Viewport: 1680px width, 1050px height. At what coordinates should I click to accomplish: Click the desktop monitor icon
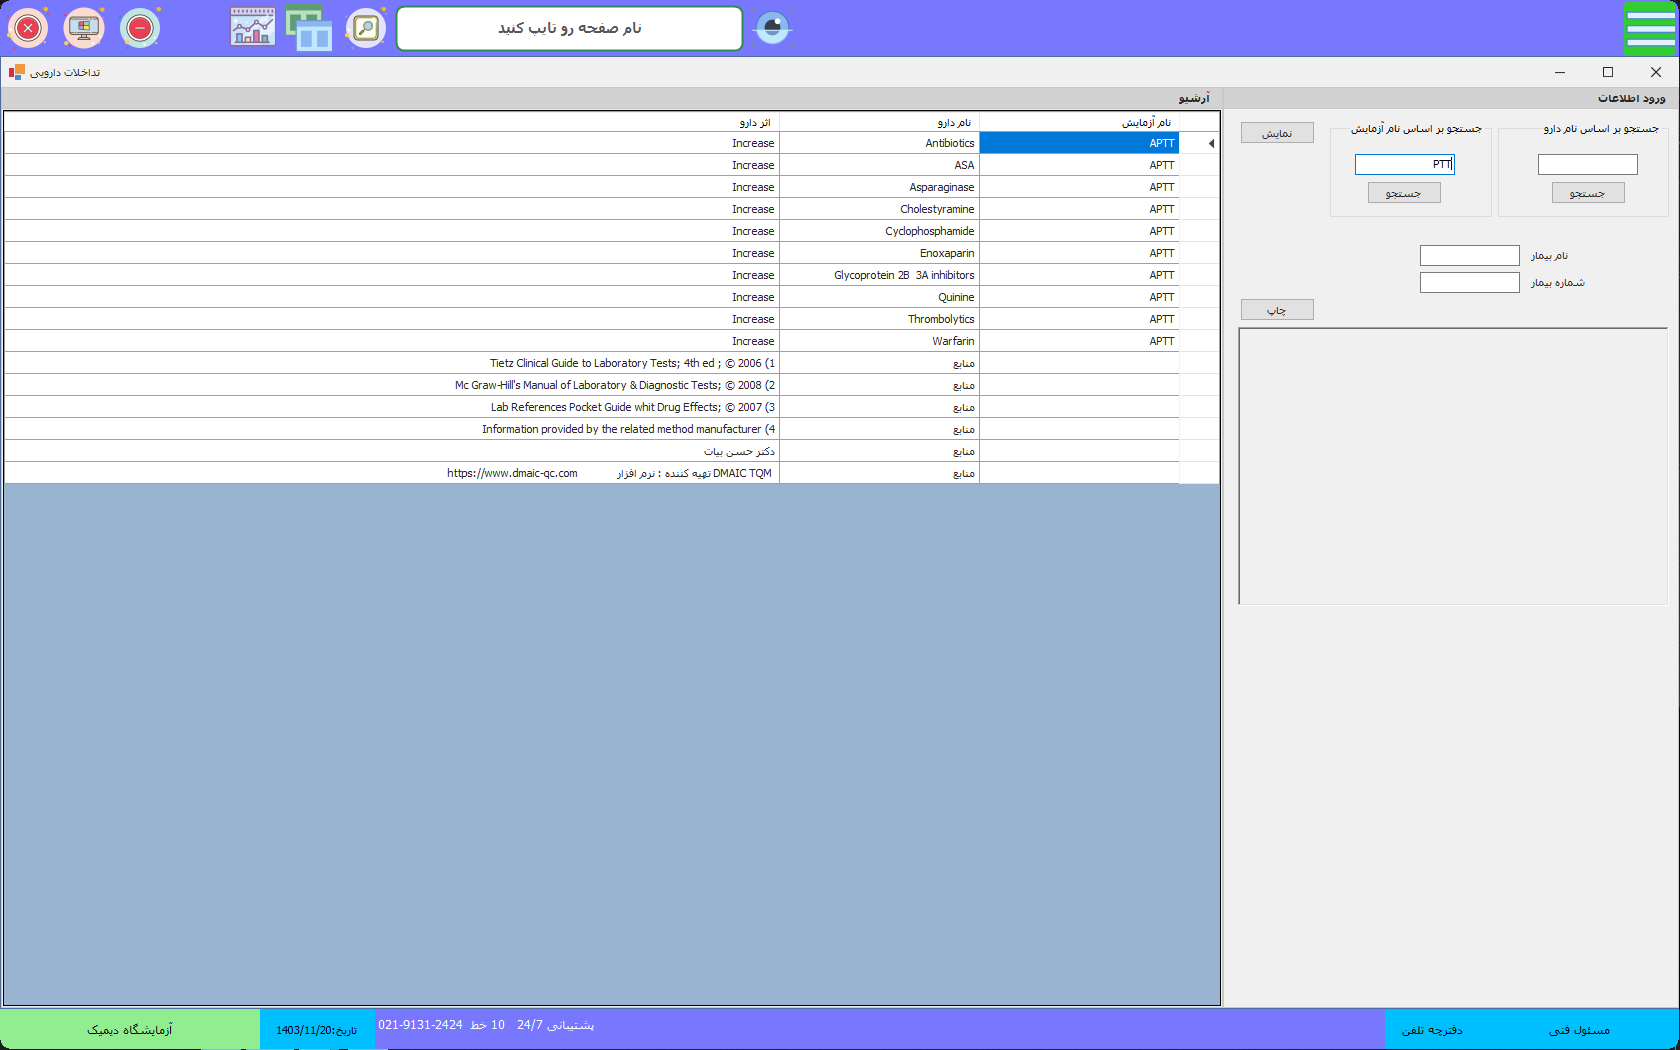click(84, 28)
